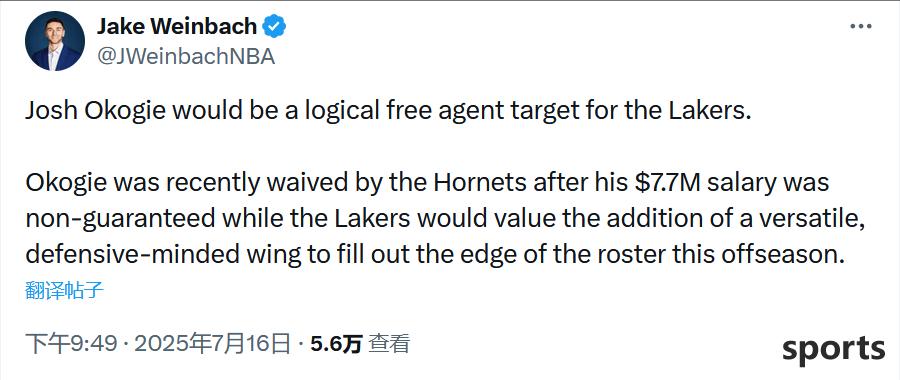Image resolution: width=900 pixels, height=380 pixels.
Task: Open the three-dot more options menu
Action: click(860, 26)
